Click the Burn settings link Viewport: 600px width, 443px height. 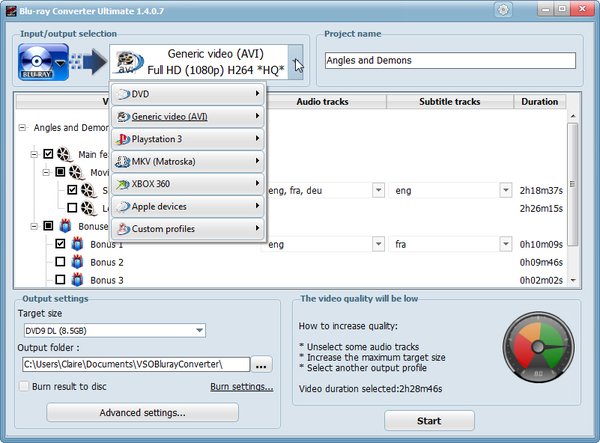(x=241, y=386)
